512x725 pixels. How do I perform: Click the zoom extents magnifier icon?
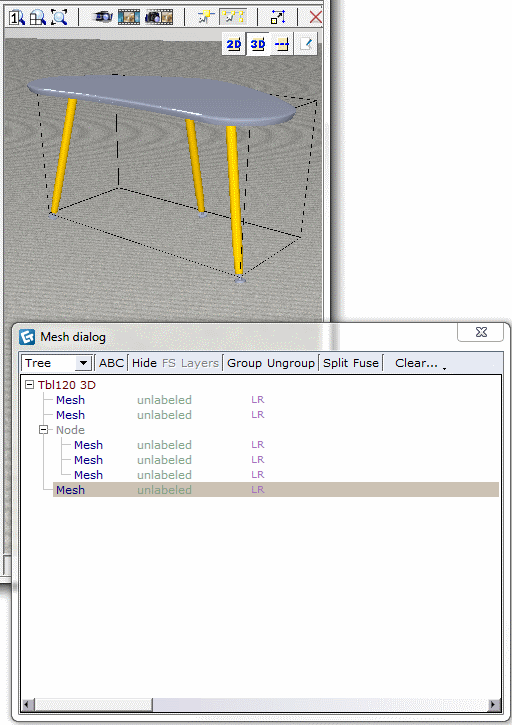tap(59, 18)
